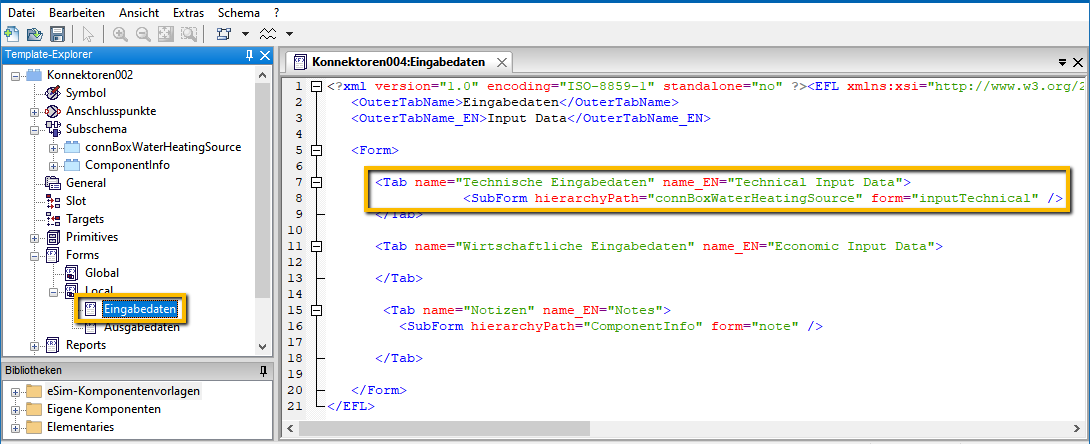Close the Template-Explorer panel
1090x444 pixels.
264,55
